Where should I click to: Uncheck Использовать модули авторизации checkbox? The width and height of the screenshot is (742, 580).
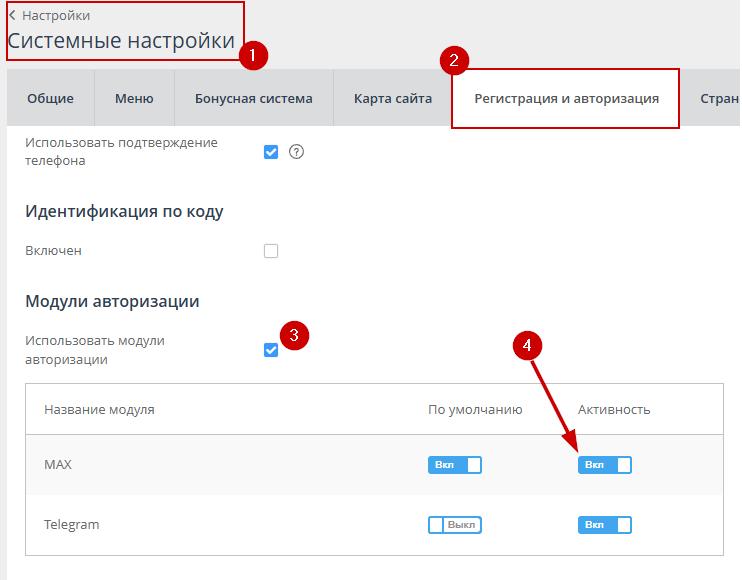point(271,350)
